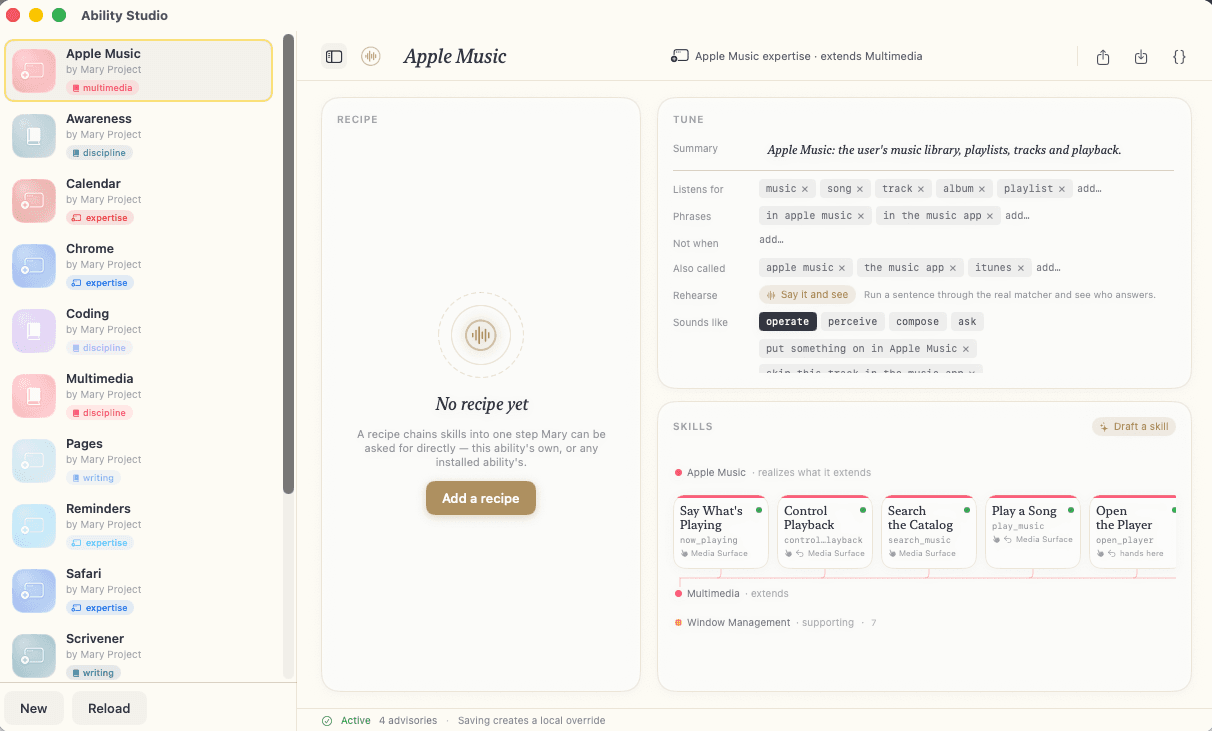Collapse the Apple Music skills group
Viewport: 1212px width, 731px height.
click(x=773, y=473)
